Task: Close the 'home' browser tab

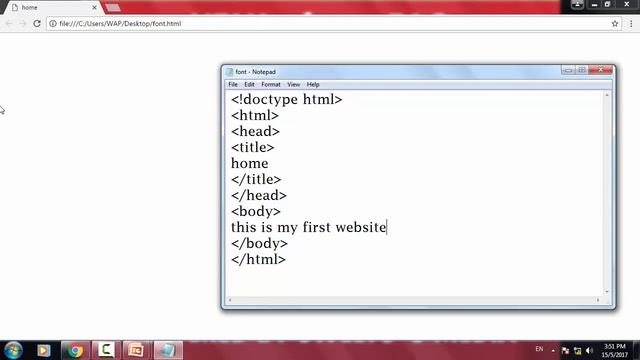Action: tap(94, 7)
